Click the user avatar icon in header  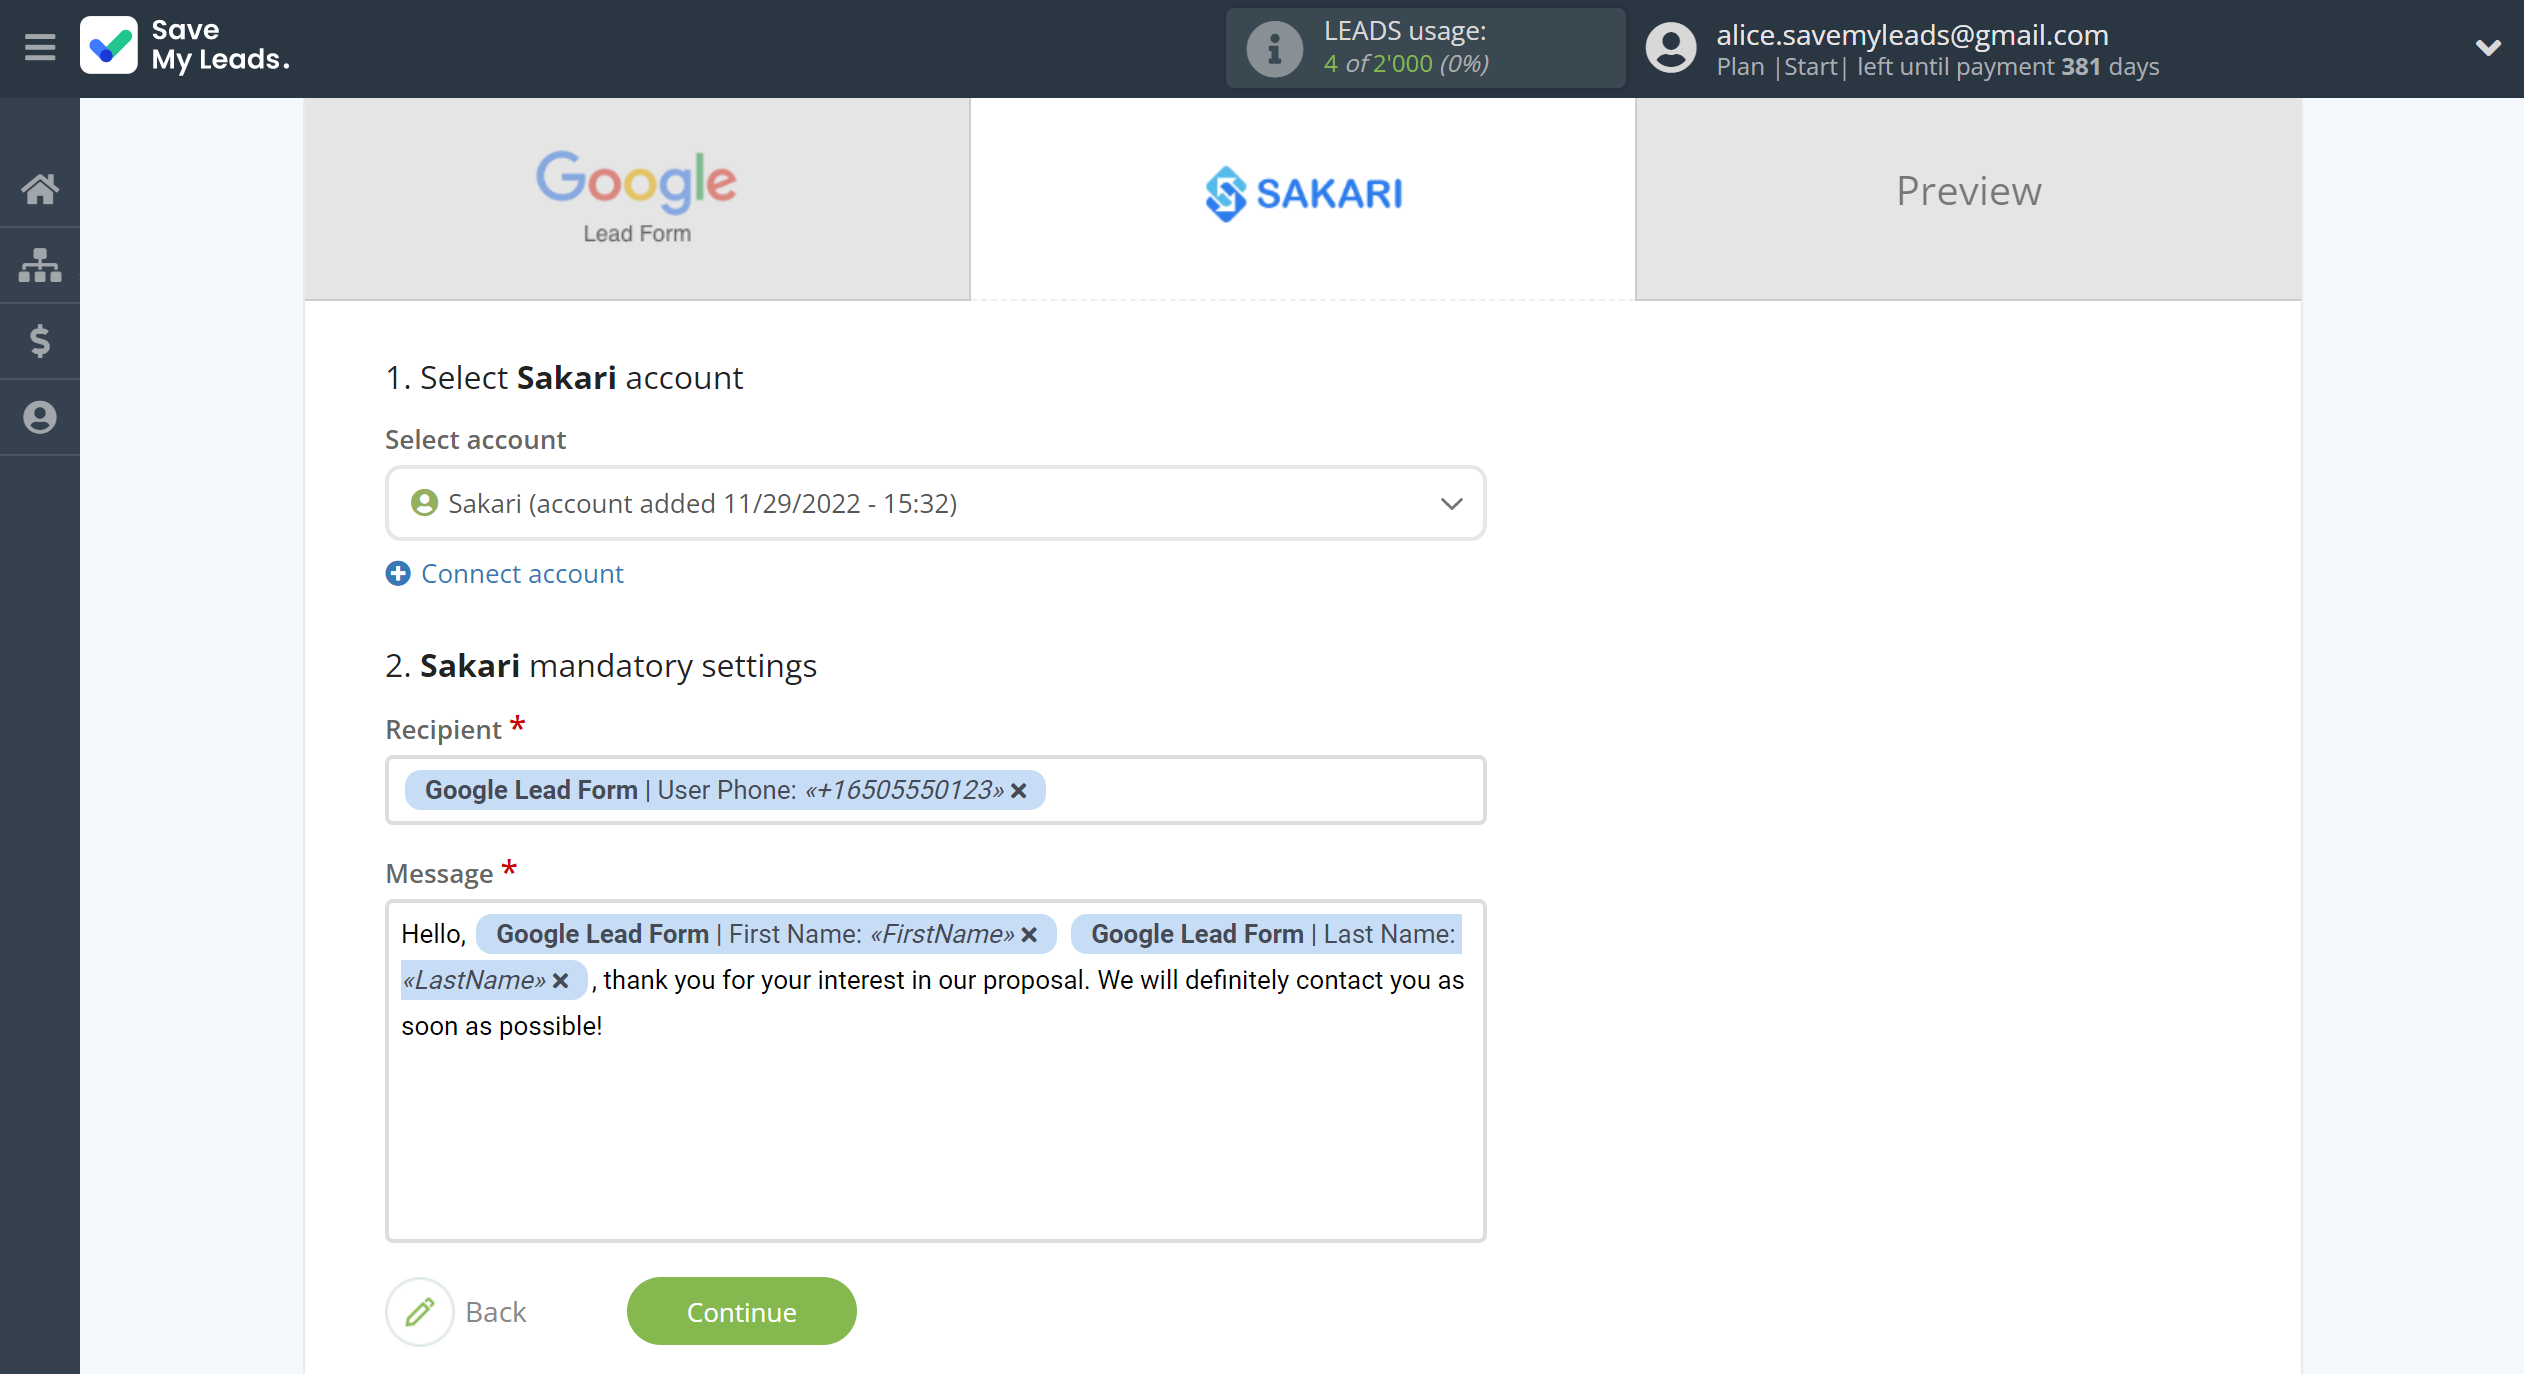pyautogui.click(x=1671, y=48)
